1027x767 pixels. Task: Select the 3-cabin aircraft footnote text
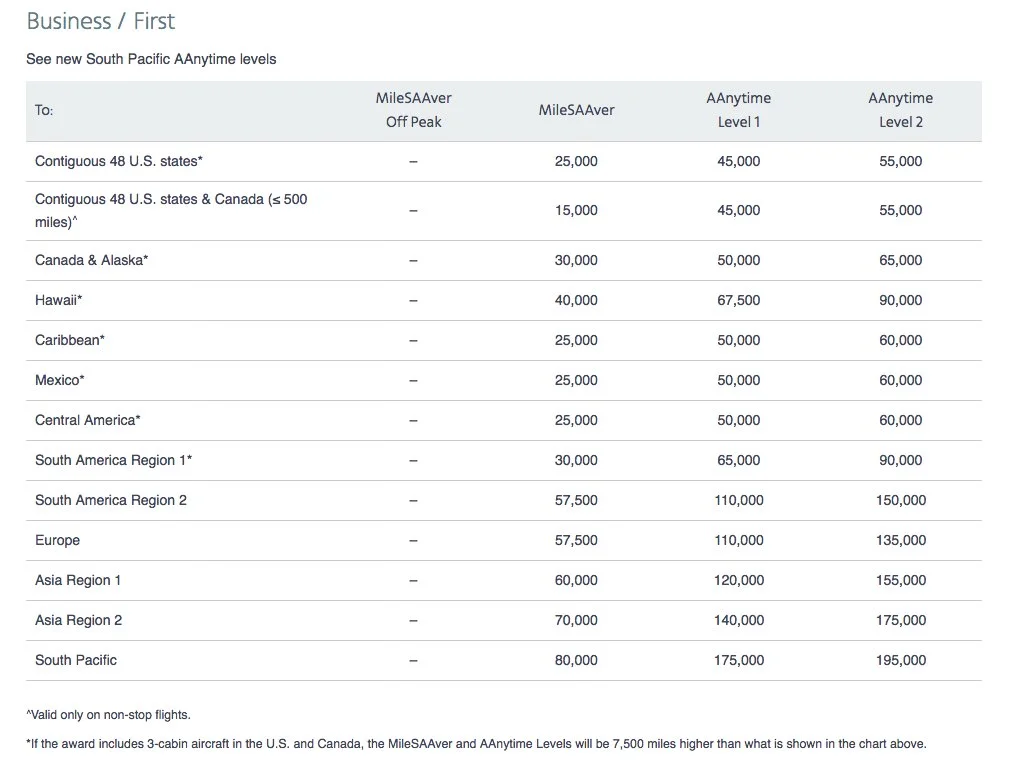(x=476, y=744)
